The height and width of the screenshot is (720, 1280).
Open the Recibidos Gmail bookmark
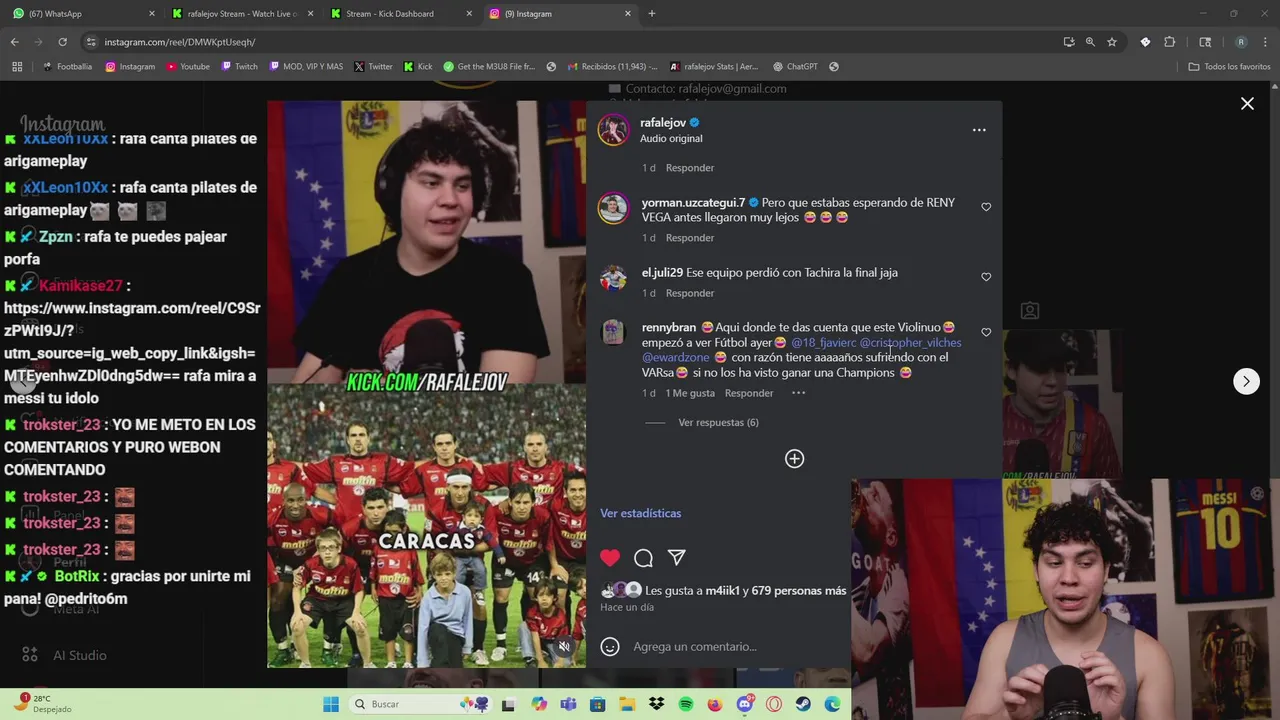pyautogui.click(x=612, y=67)
